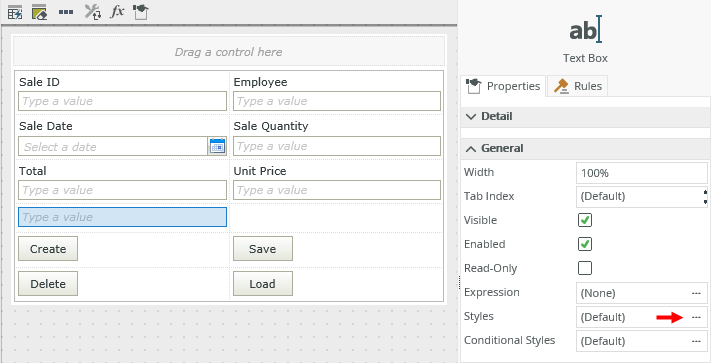Open Conditional Styles ellipsis button

[696, 341]
